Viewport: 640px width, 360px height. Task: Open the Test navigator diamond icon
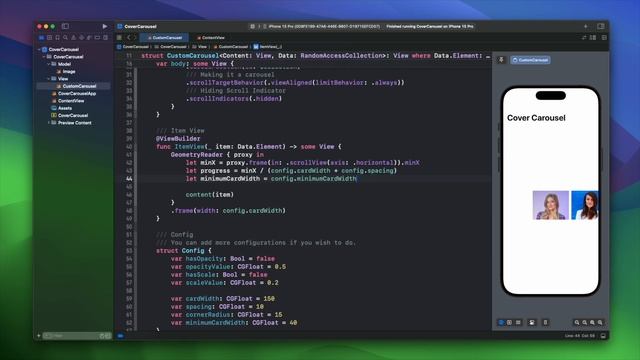[x=81, y=38]
